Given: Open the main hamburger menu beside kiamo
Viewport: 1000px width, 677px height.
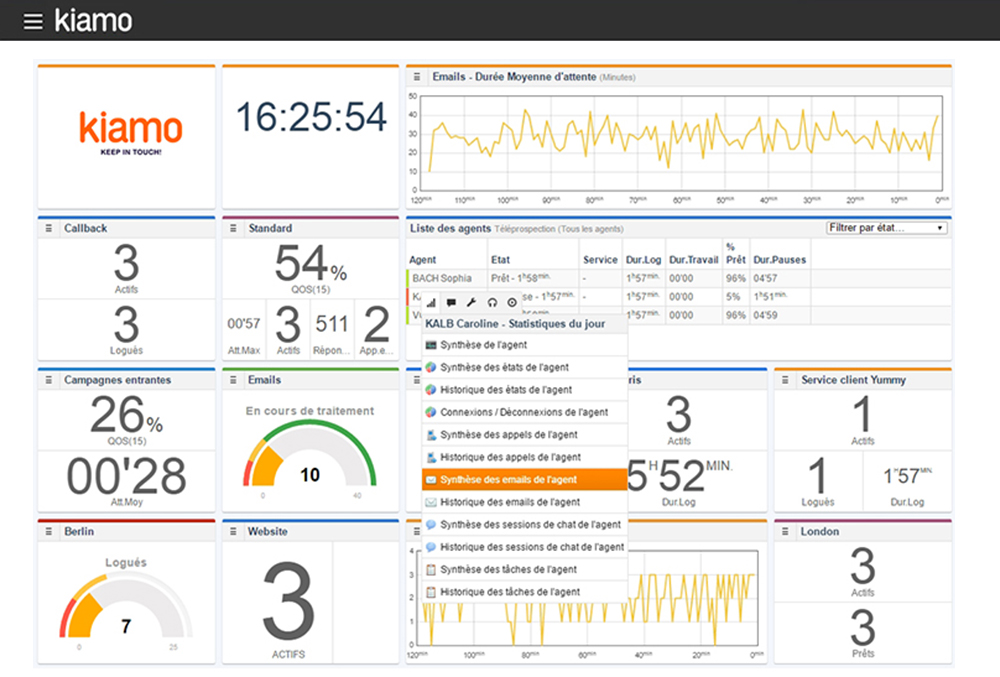Looking at the screenshot, I should click(33, 21).
